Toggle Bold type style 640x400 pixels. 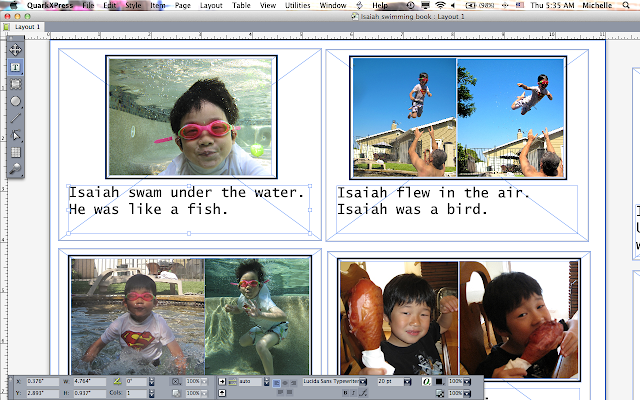pos(345,393)
